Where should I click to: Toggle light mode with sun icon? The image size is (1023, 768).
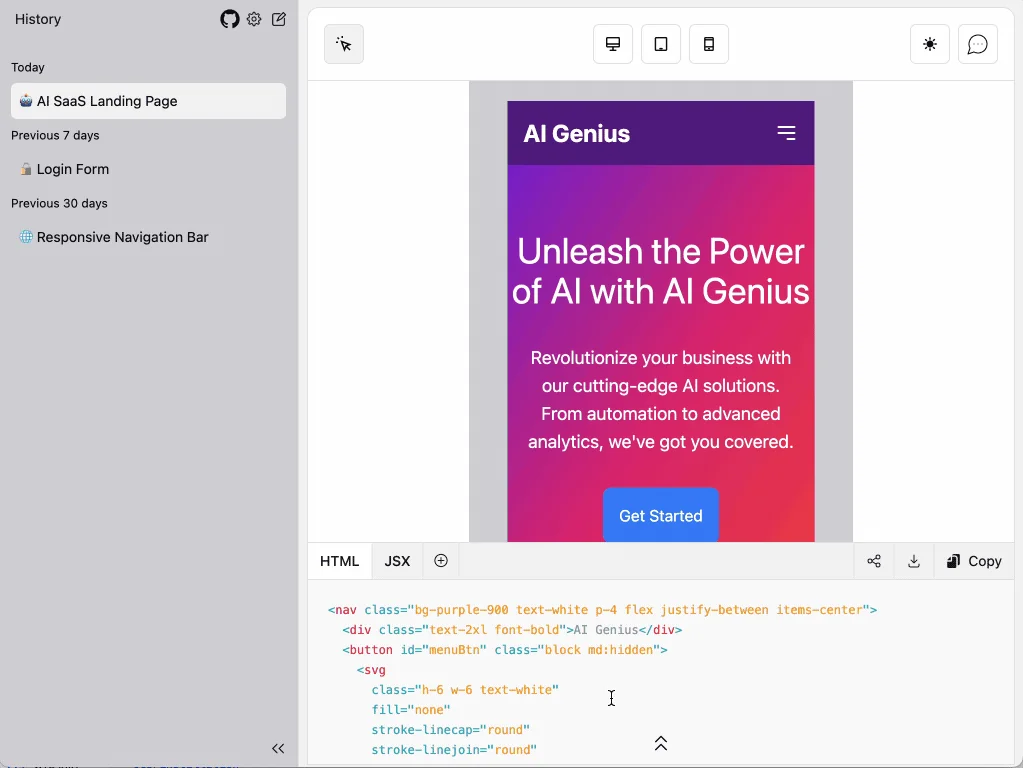click(929, 44)
